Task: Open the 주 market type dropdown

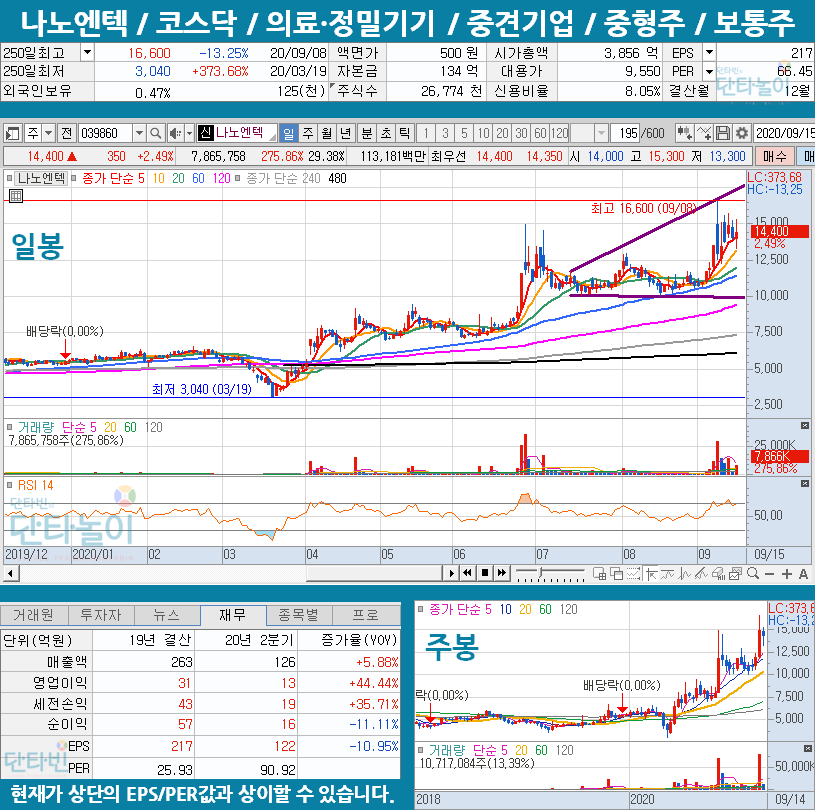Action: [x=48, y=134]
